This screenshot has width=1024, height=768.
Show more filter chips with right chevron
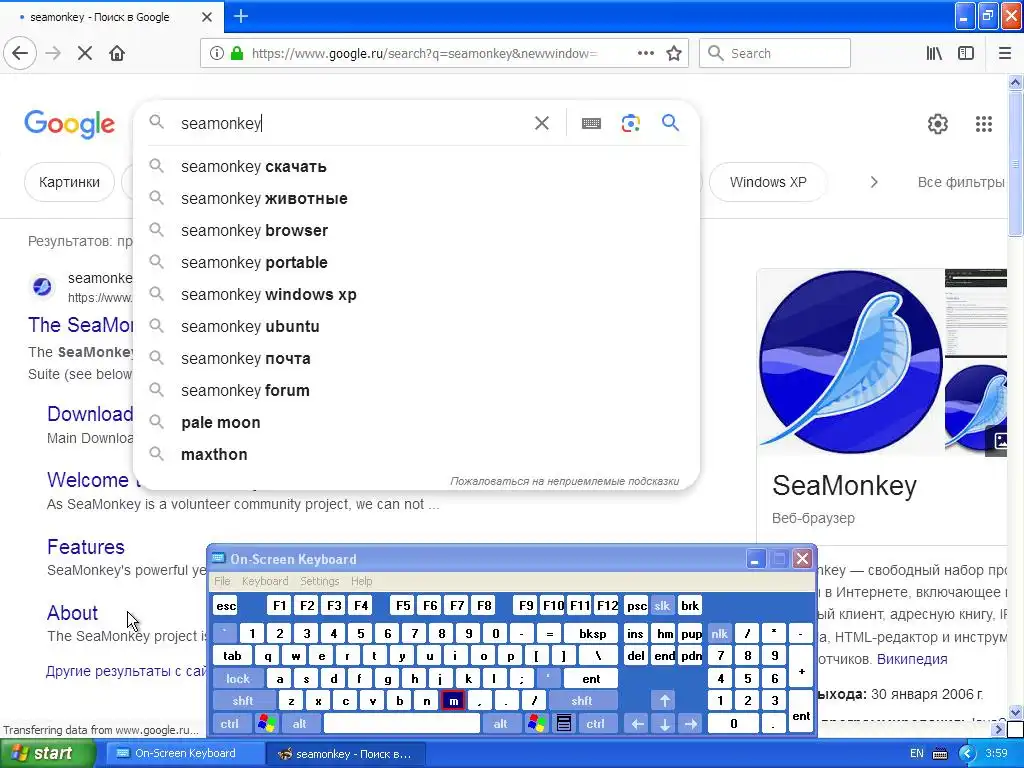[x=874, y=182]
